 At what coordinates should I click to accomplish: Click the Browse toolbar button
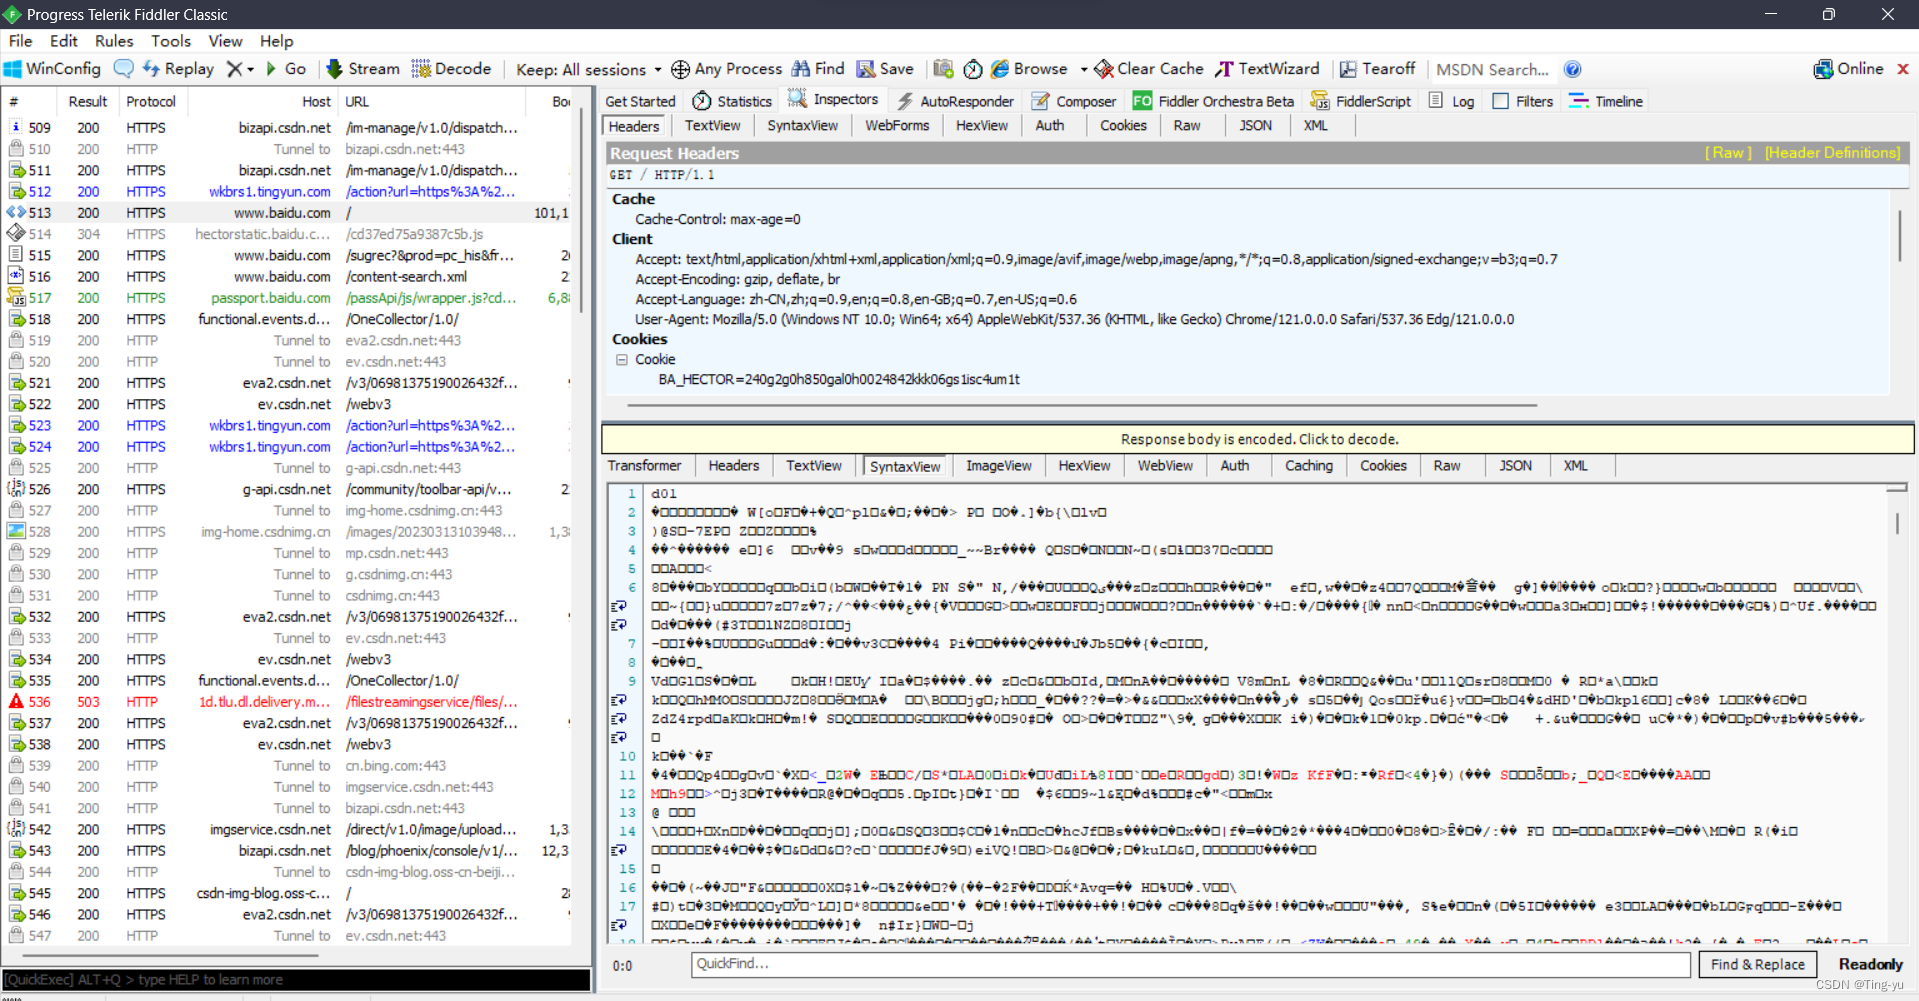pyautogui.click(x=1029, y=69)
